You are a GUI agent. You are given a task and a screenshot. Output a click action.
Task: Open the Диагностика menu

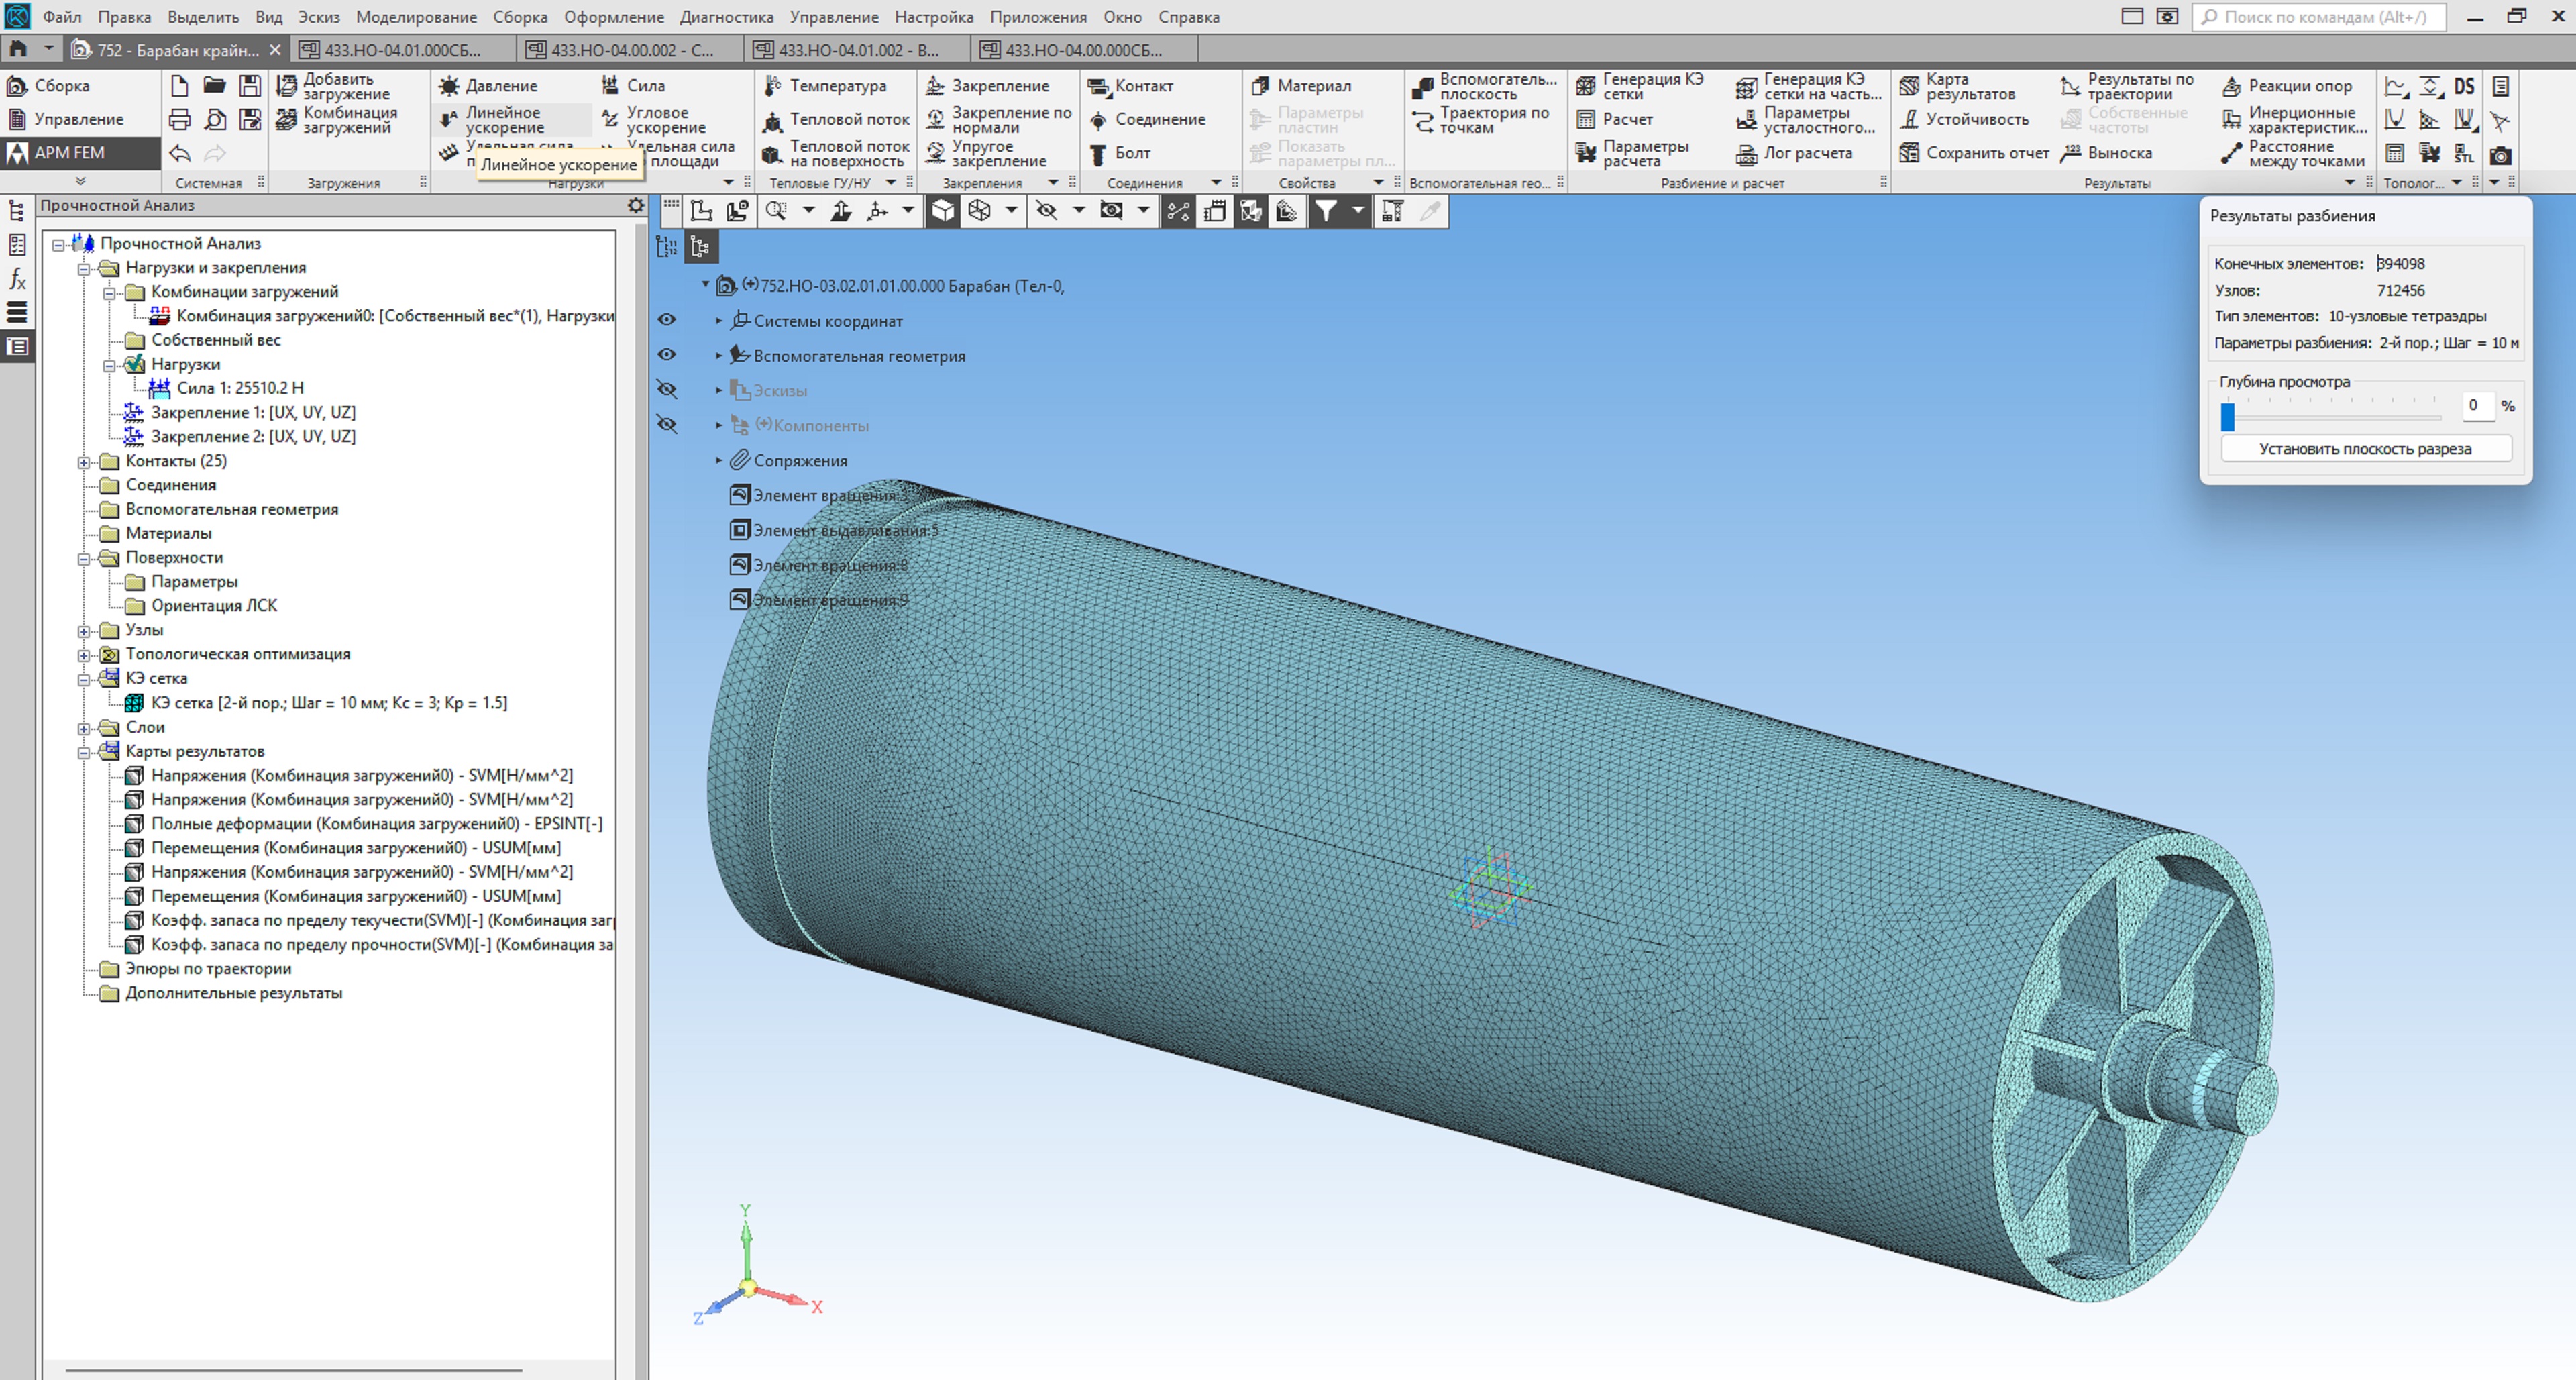726,17
